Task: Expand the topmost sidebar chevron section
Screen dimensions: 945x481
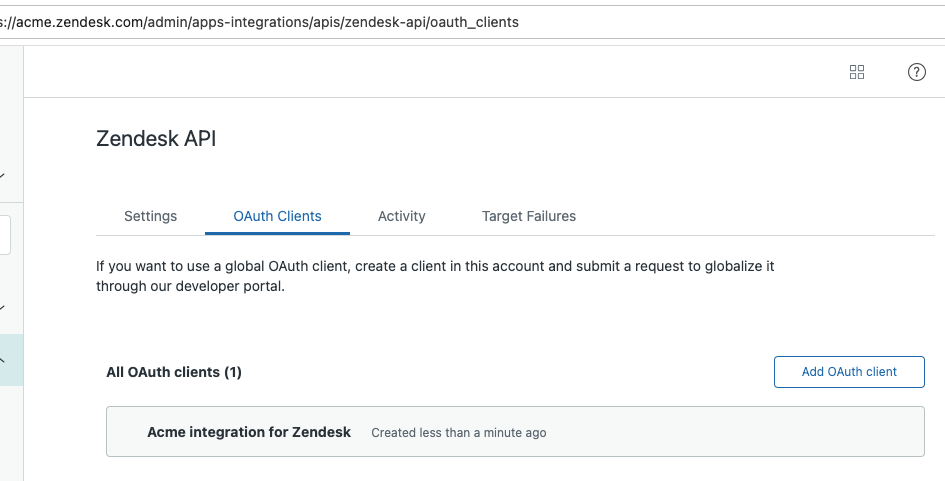Action: coord(3,176)
